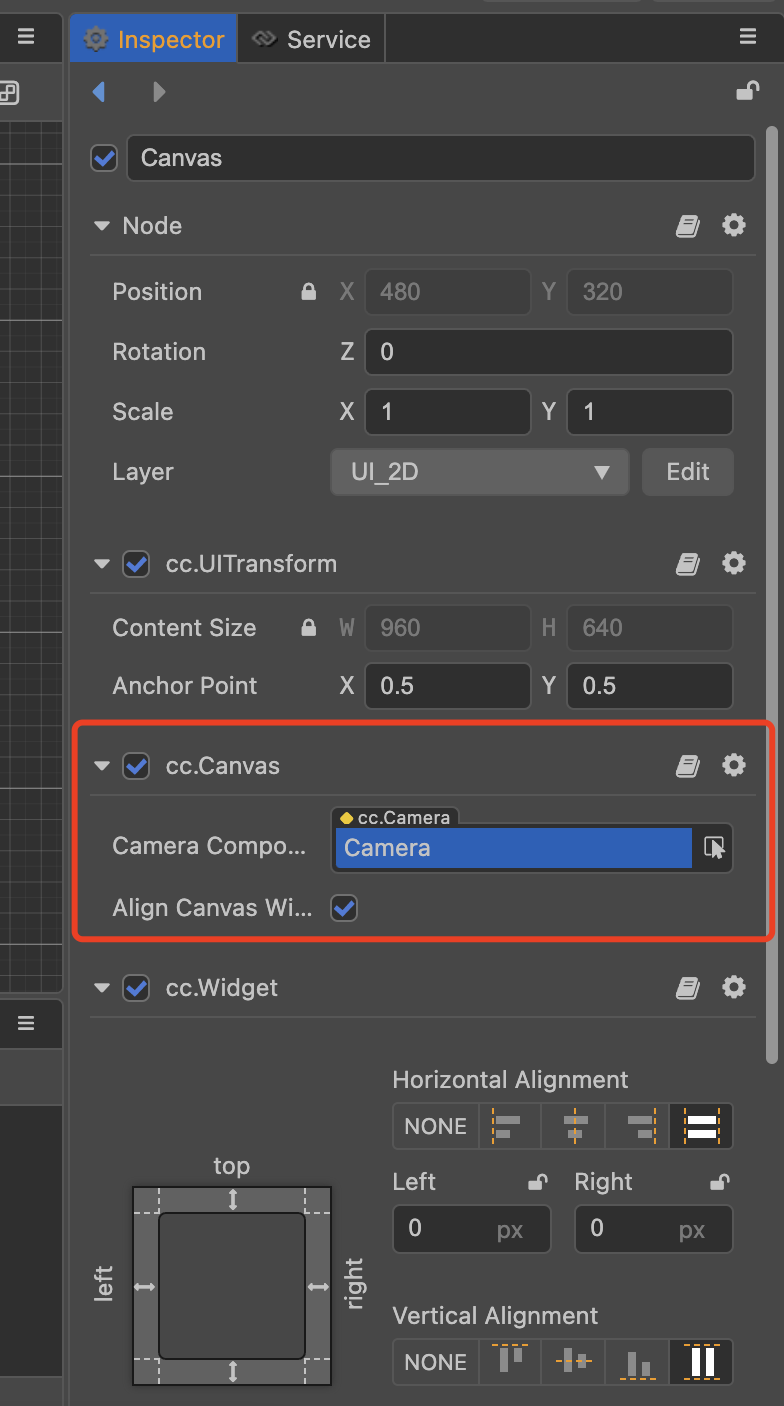Open the cc.Canvas component help documentation icon
This screenshot has height=1406, width=784.
[x=687, y=766]
